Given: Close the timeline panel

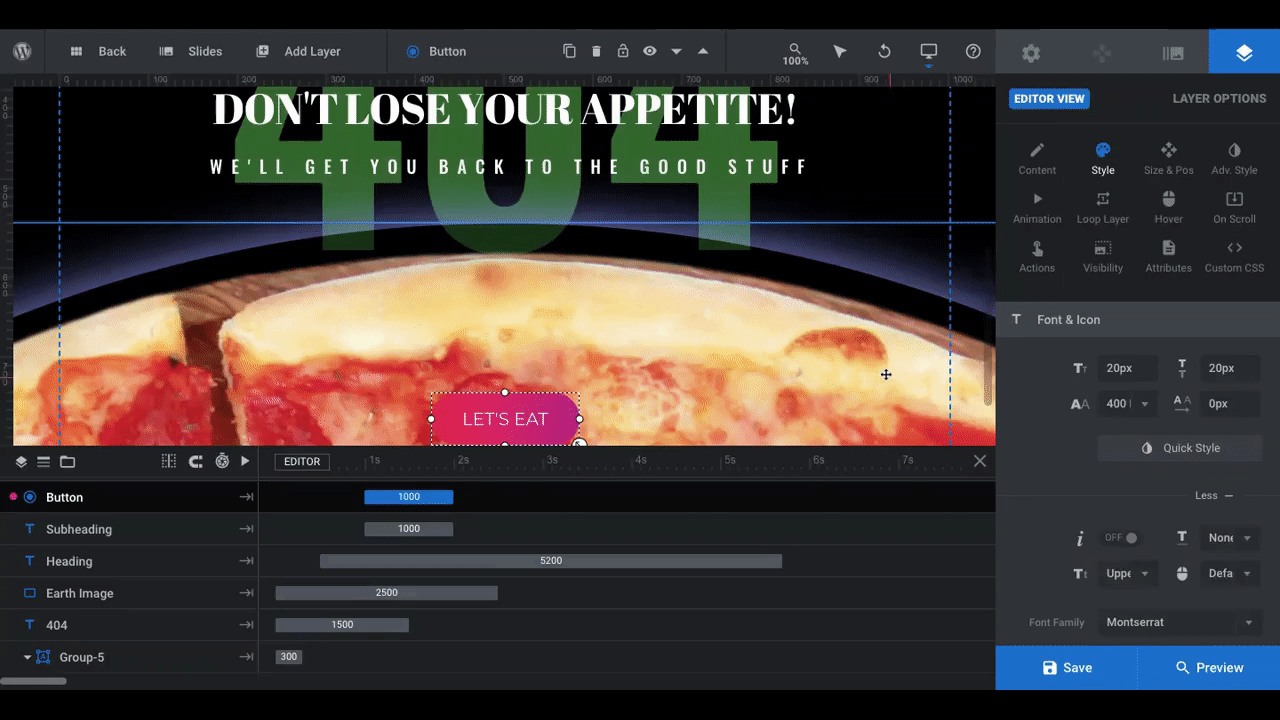Looking at the screenshot, I should click(x=980, y=461).
